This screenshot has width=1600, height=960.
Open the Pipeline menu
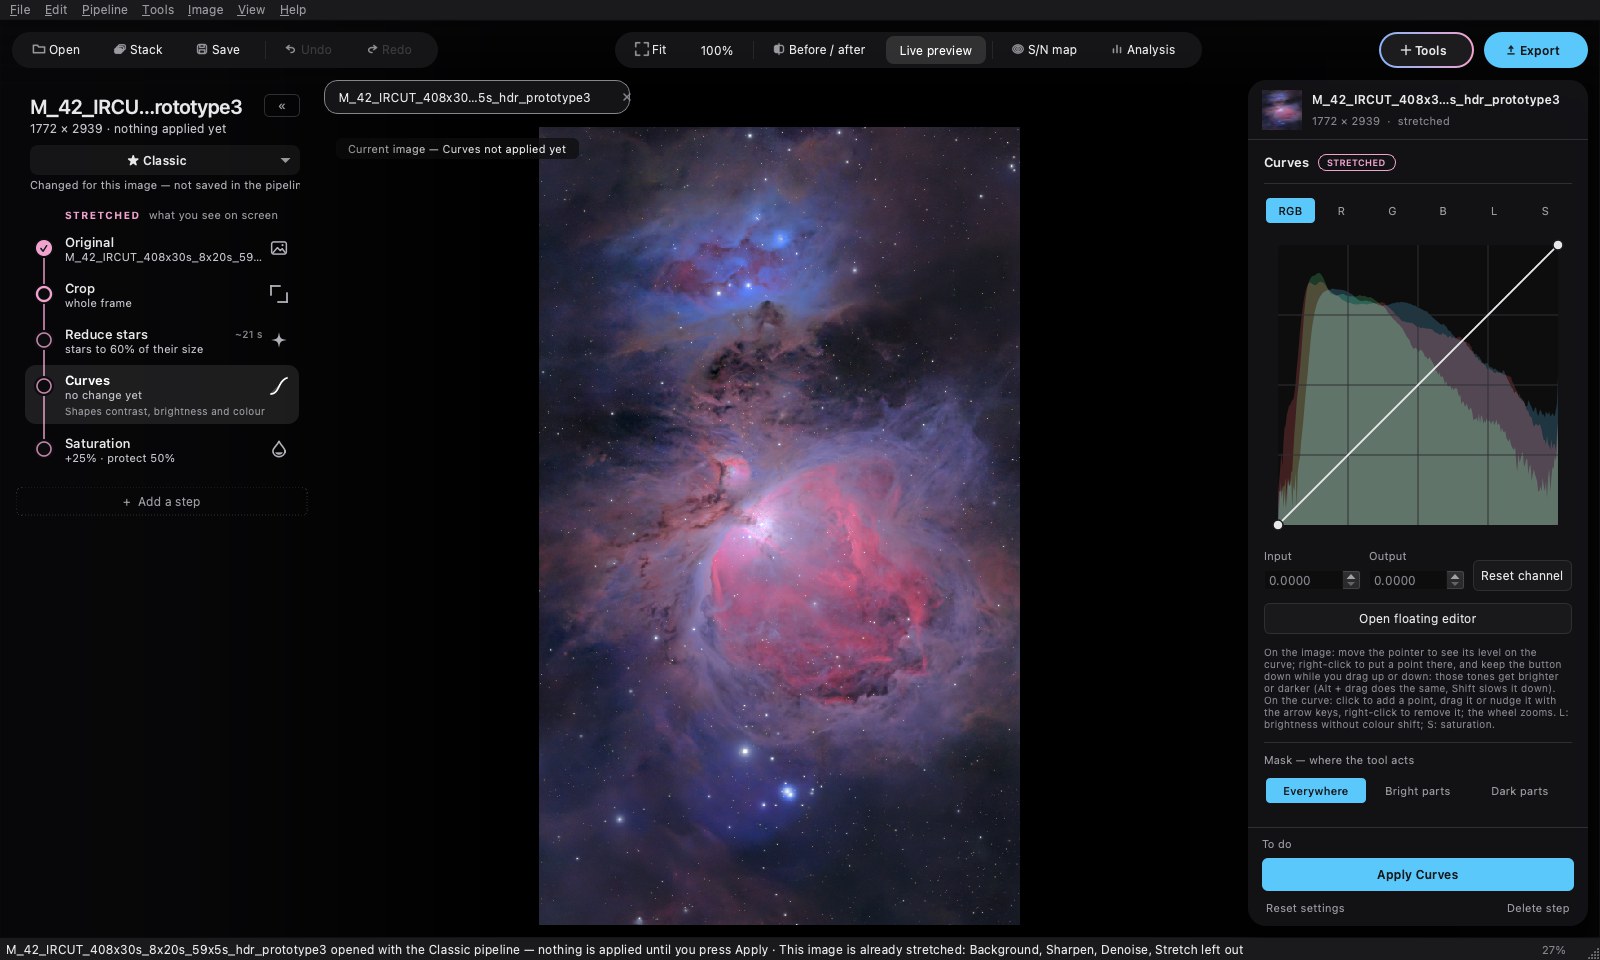[105, 10]
